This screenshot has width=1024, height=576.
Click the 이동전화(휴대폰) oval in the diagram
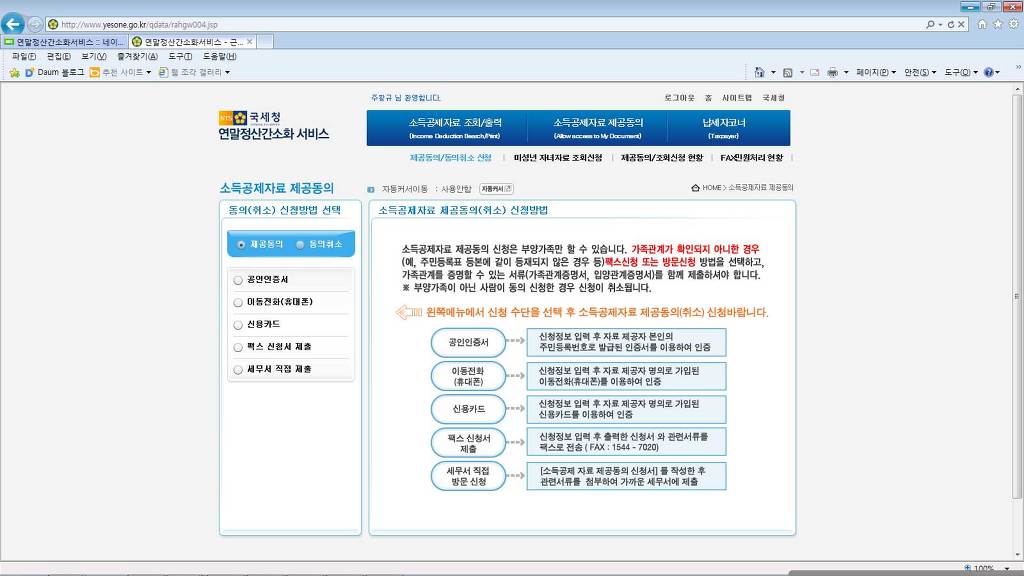pyautogui.click(x=468, y=376)
